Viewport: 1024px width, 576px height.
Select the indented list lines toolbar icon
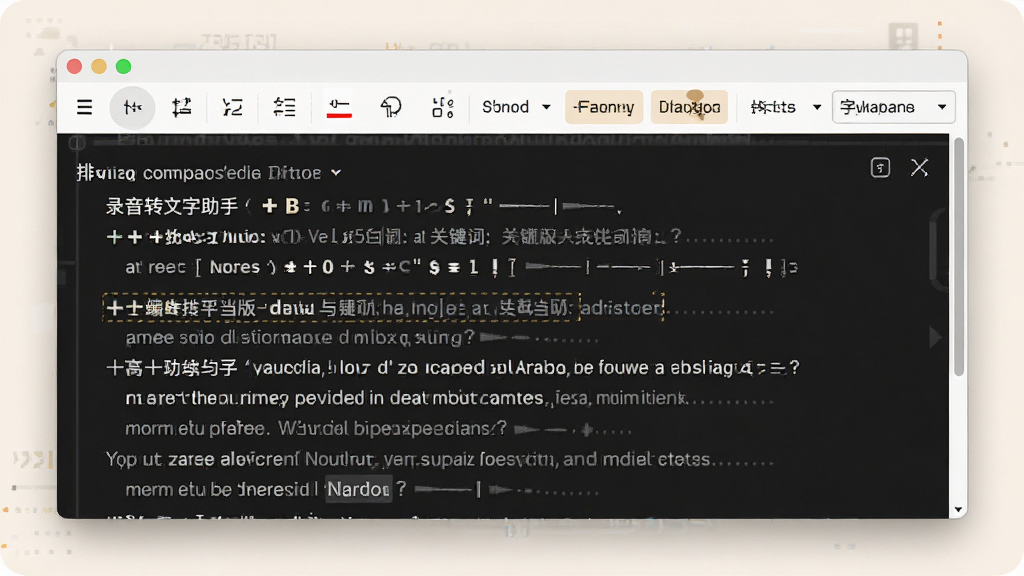click(284, 107)
